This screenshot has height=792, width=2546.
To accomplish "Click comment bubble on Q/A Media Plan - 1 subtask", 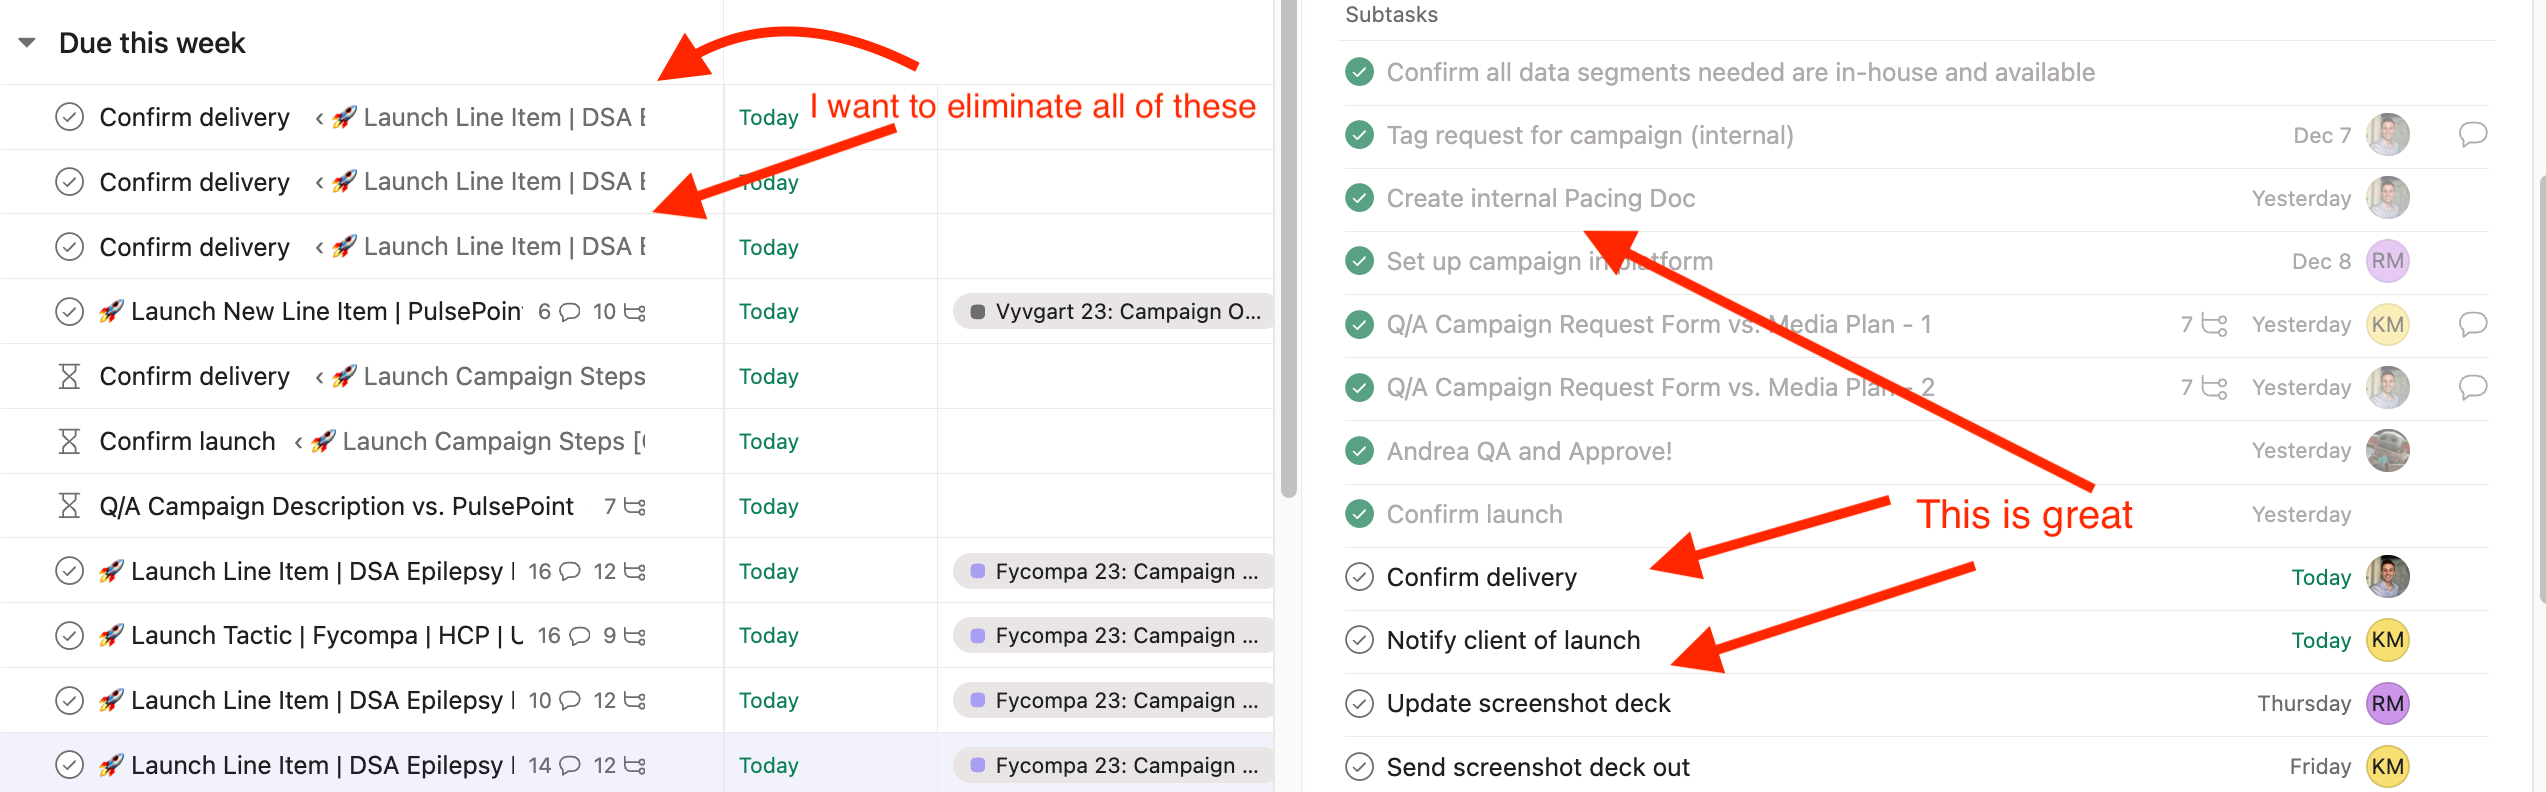I will 2473,324.
